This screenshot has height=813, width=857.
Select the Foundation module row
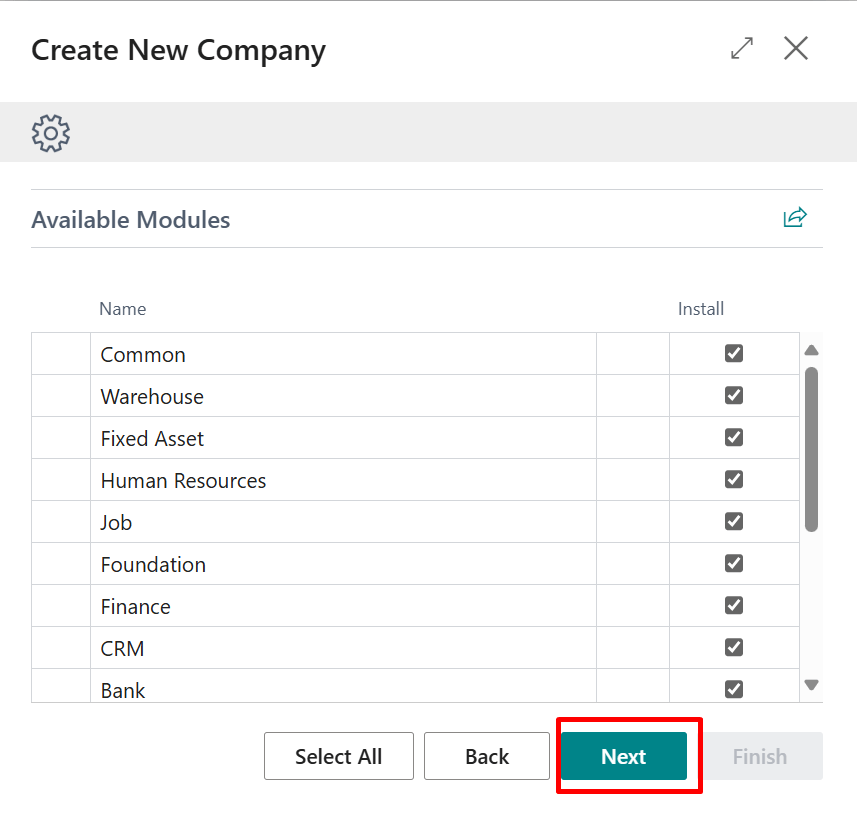click(153, 565)
